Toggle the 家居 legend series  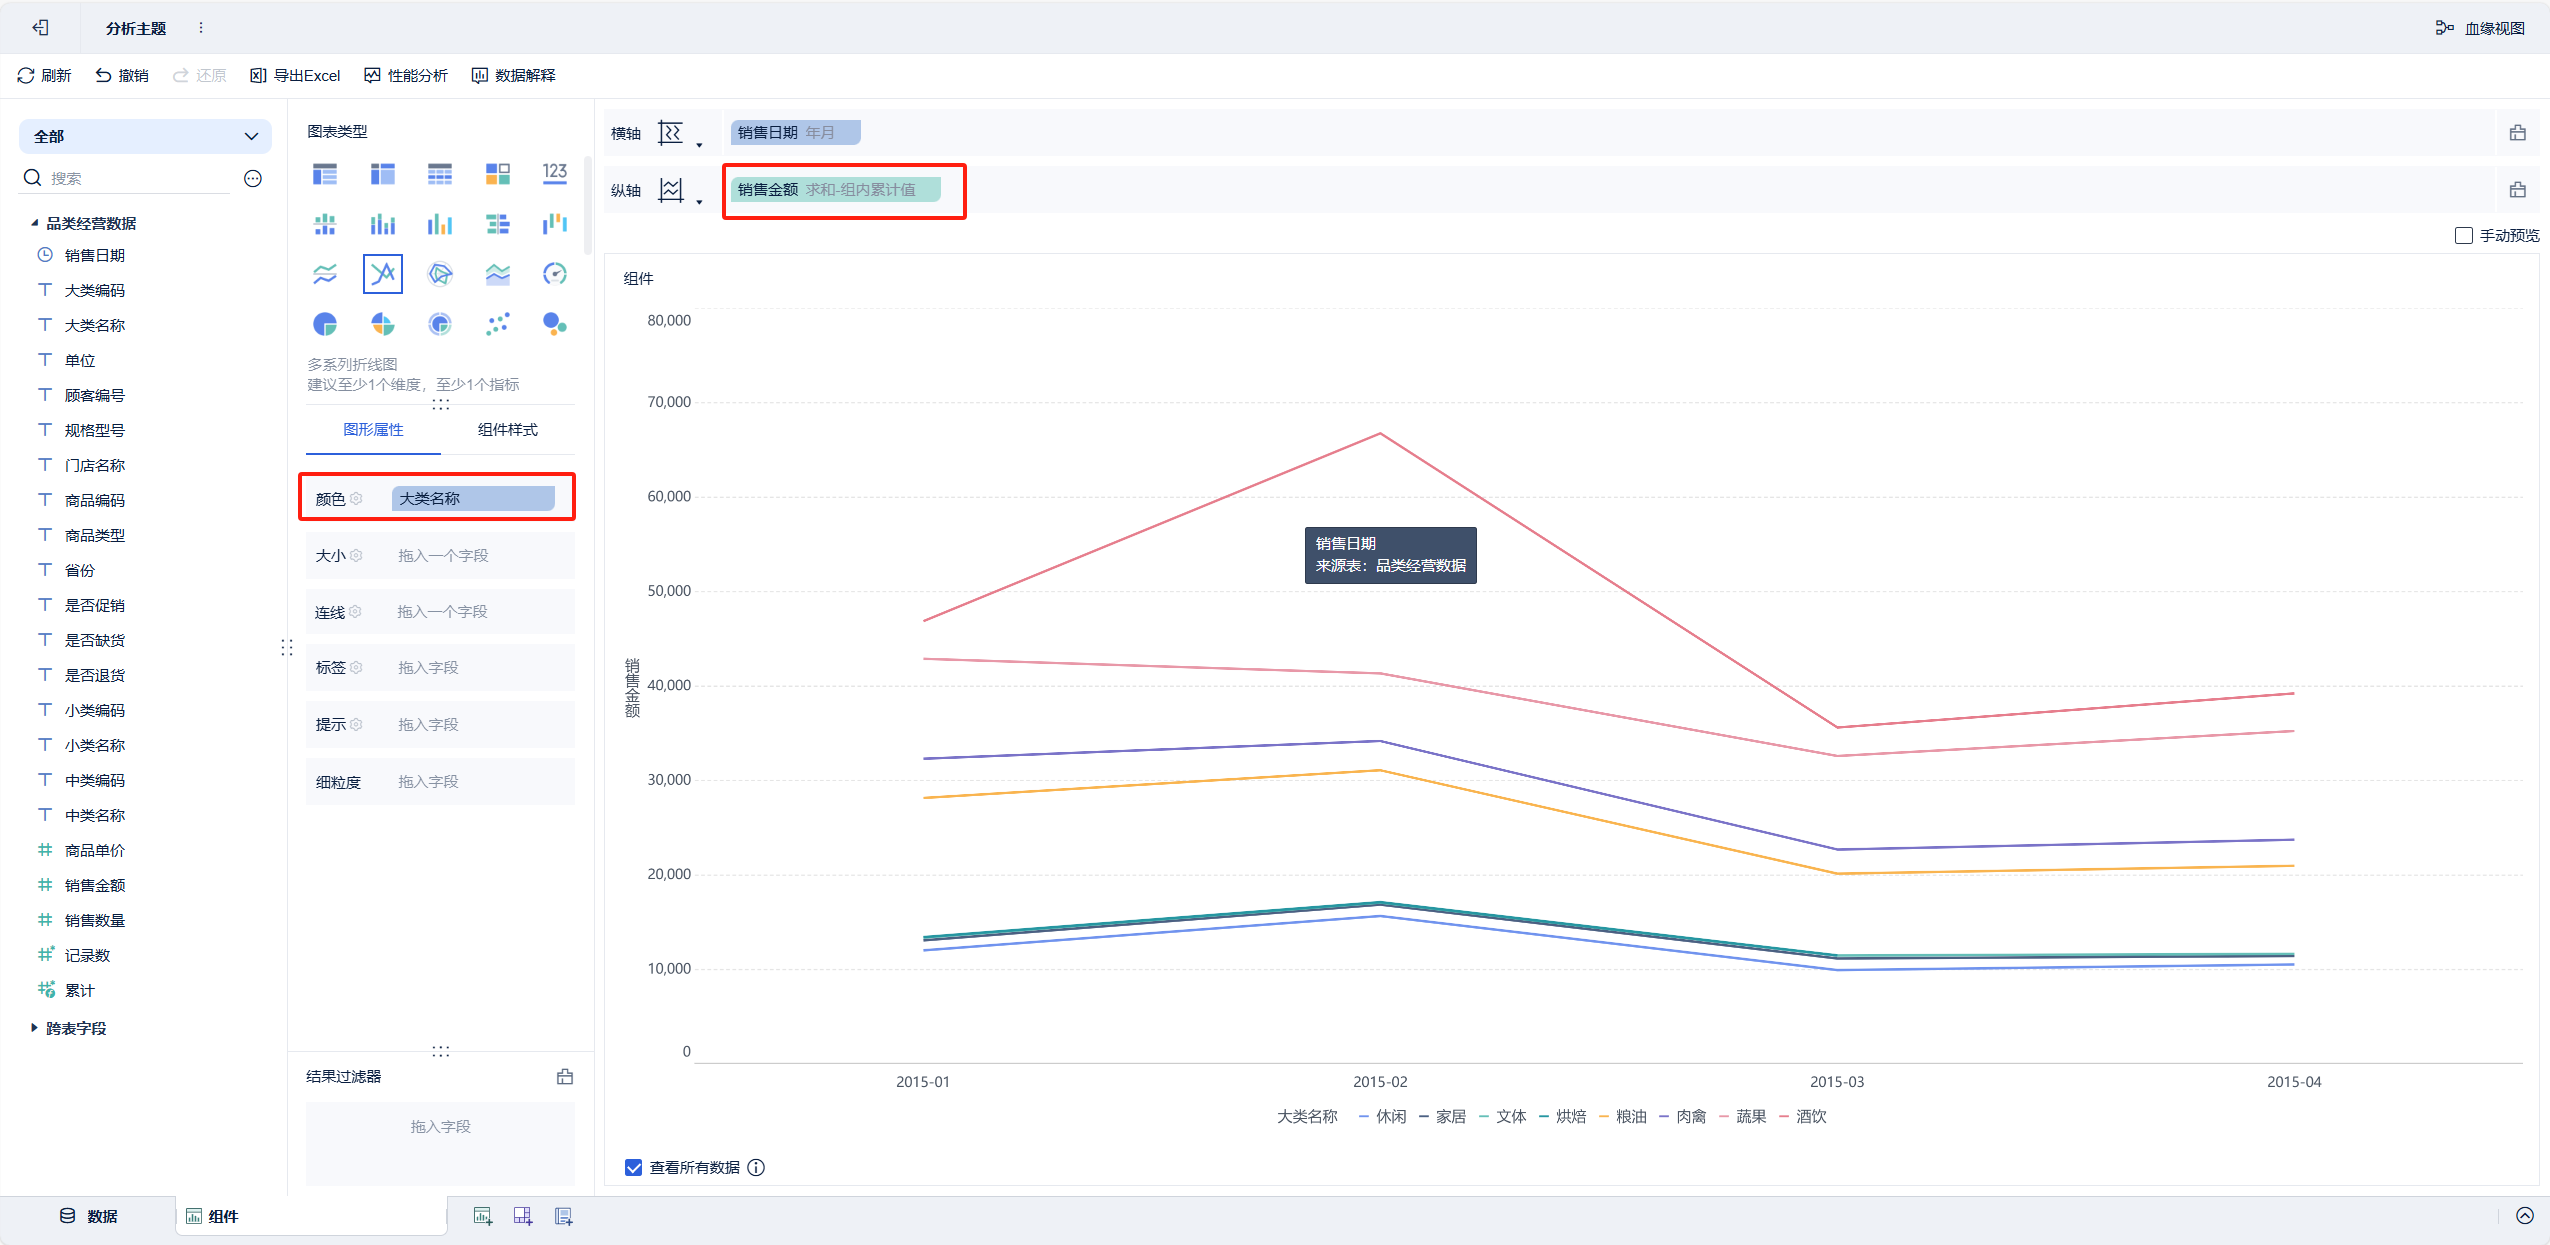click(x=1442, y=1117)
